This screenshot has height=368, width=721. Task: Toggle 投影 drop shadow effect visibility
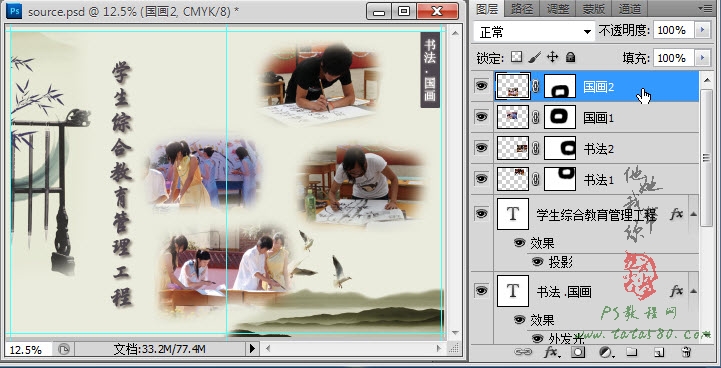(537, 262)
